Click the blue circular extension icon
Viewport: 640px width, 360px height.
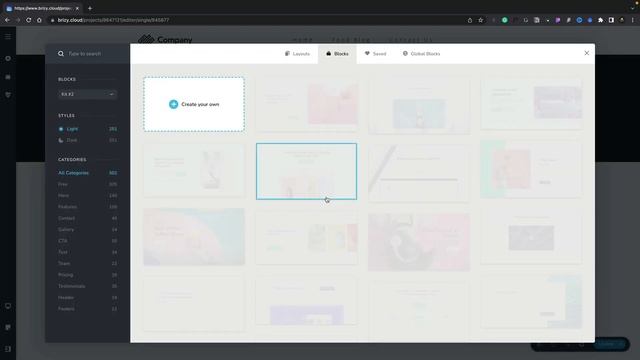579,20
